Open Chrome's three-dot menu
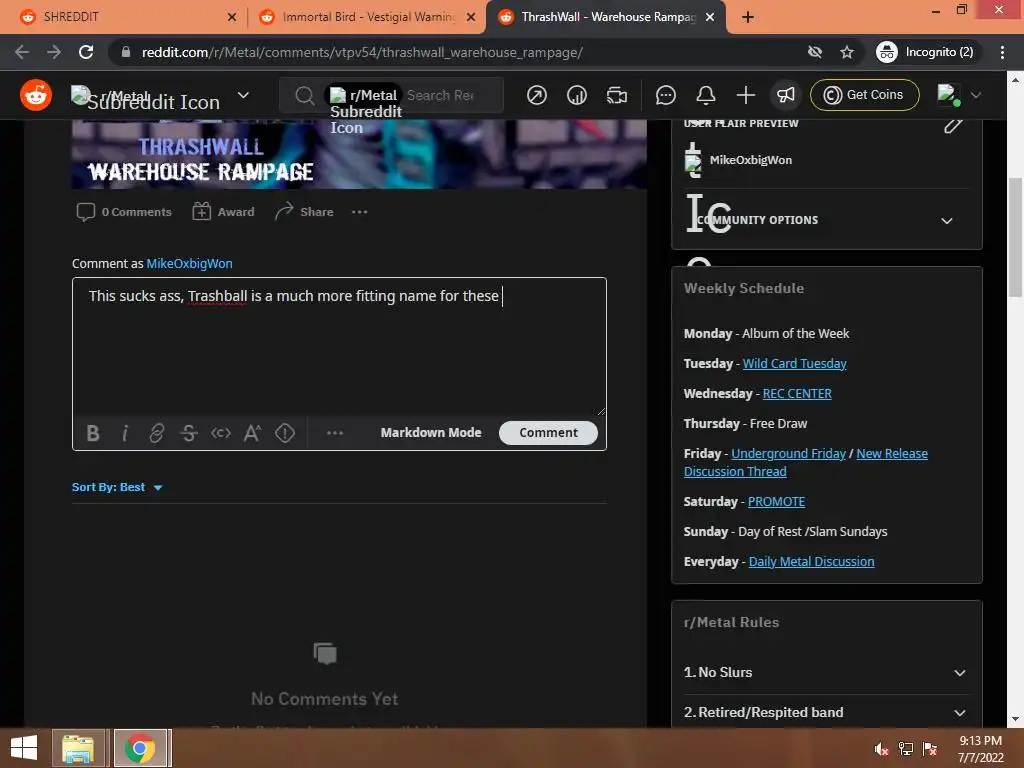Image resolution: width=1024 pixels, height=768 pixels. point(1002,52)
